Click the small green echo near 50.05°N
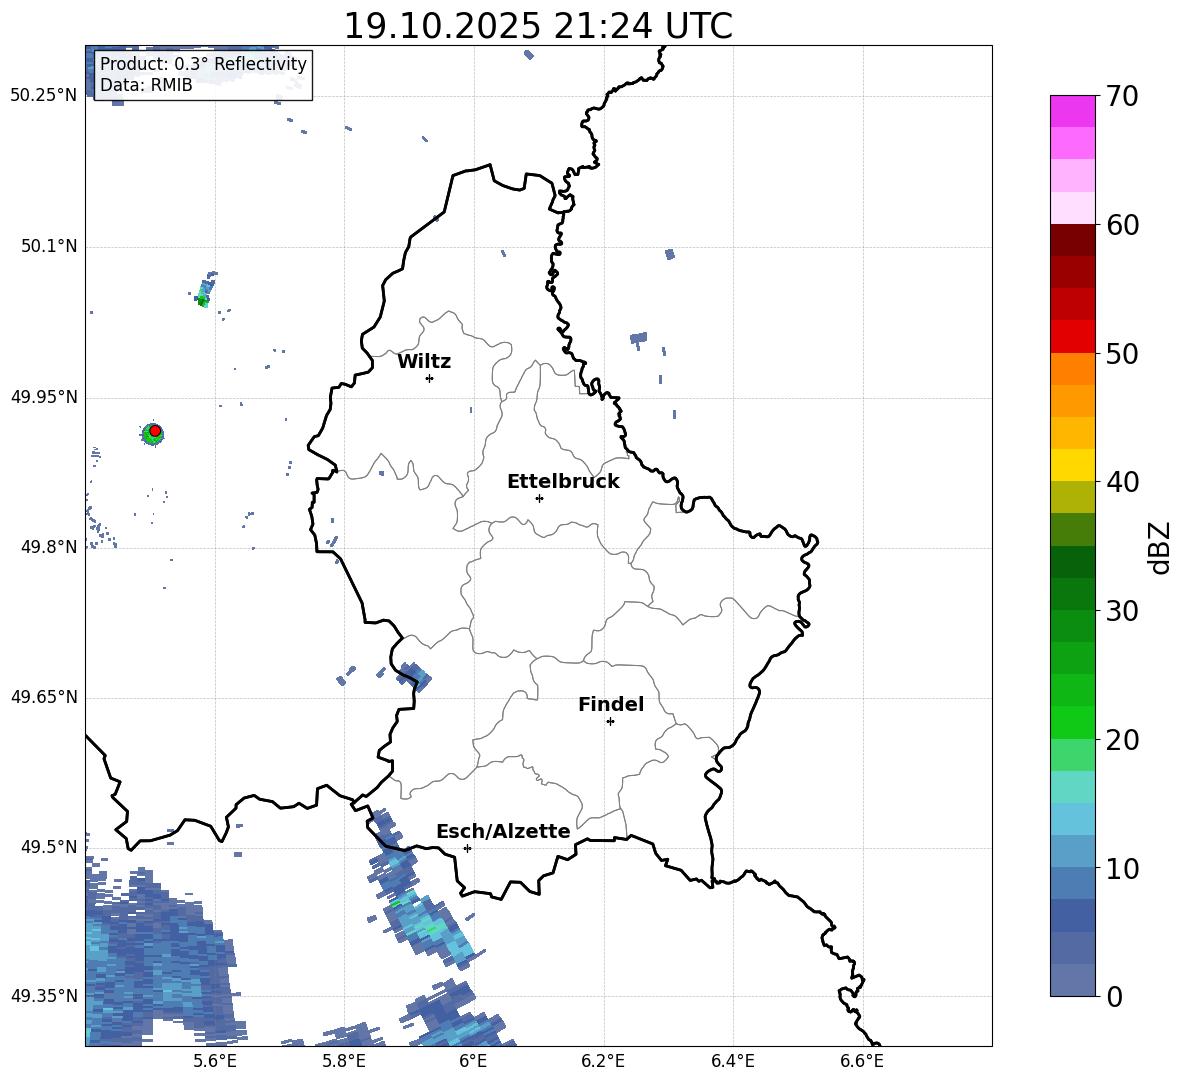The height and width of the screenshot is (1081, 1184). (x=202, y=300)
